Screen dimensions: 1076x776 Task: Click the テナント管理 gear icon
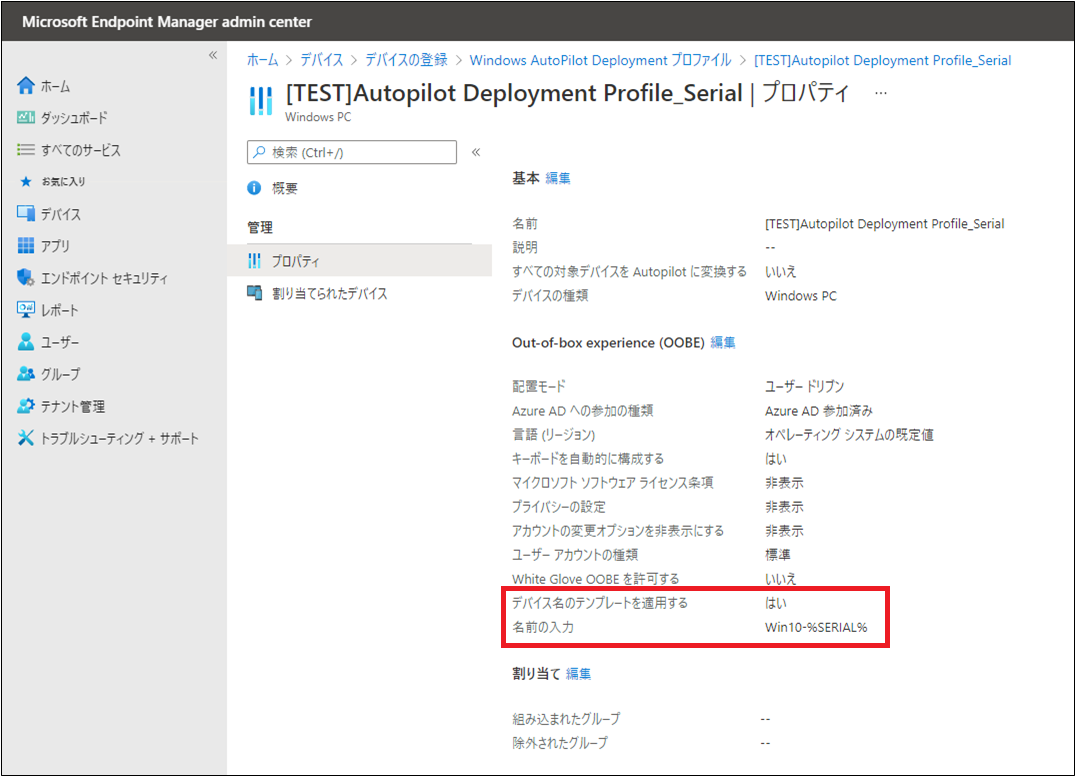coord(26,405)
